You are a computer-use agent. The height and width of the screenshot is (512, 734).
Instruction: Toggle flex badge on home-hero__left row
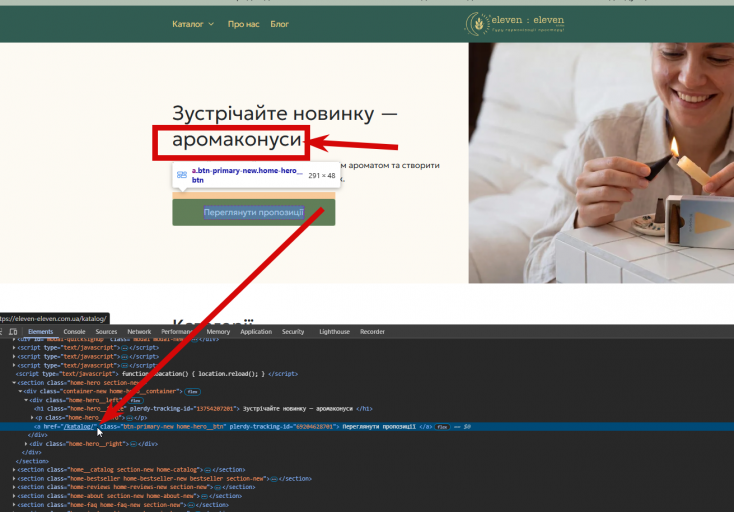click(136, 401)
